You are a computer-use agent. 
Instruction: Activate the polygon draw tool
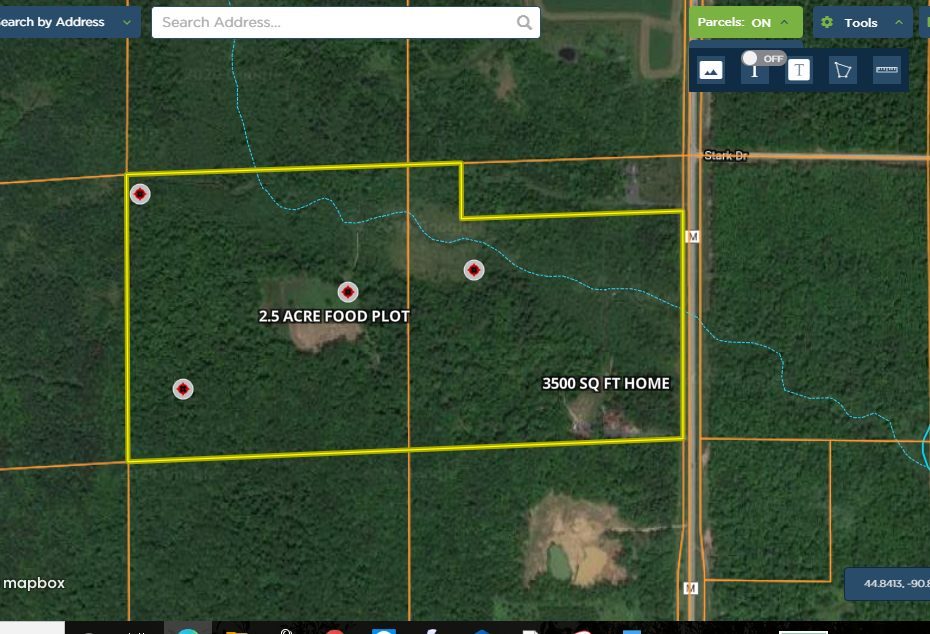(843, 70)
